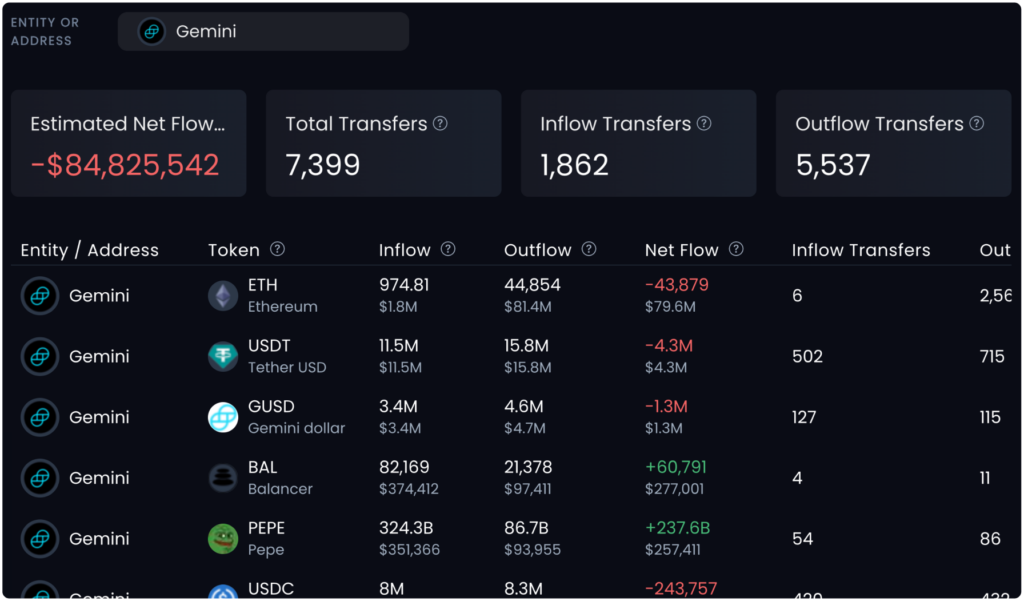Screen dimensions: 1024x601
Task: Click the PEPE inflow transfers count 54
Action: 803,539
